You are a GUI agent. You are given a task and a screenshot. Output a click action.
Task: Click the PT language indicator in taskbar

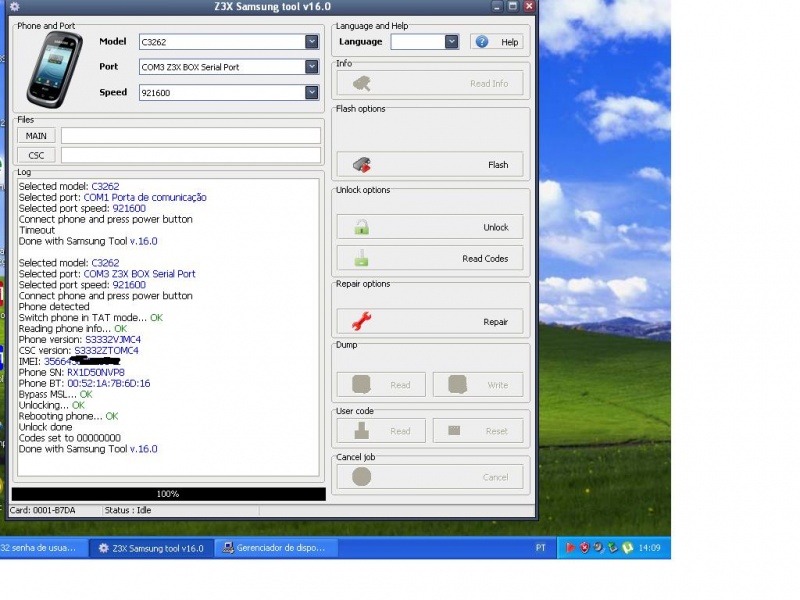540,548
